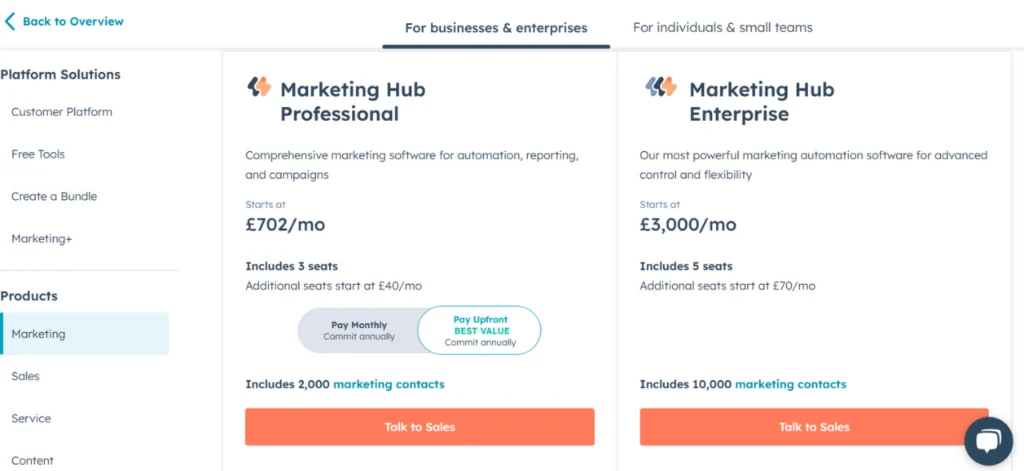
Task: Click the Marketing Hub Professional logo icon
Action: tap(259, 87)
